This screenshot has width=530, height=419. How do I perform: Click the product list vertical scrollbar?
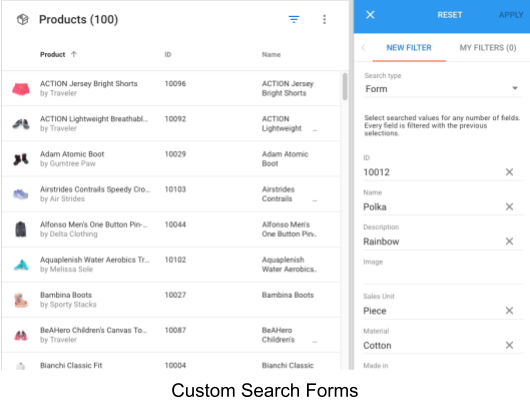(345, 86)
